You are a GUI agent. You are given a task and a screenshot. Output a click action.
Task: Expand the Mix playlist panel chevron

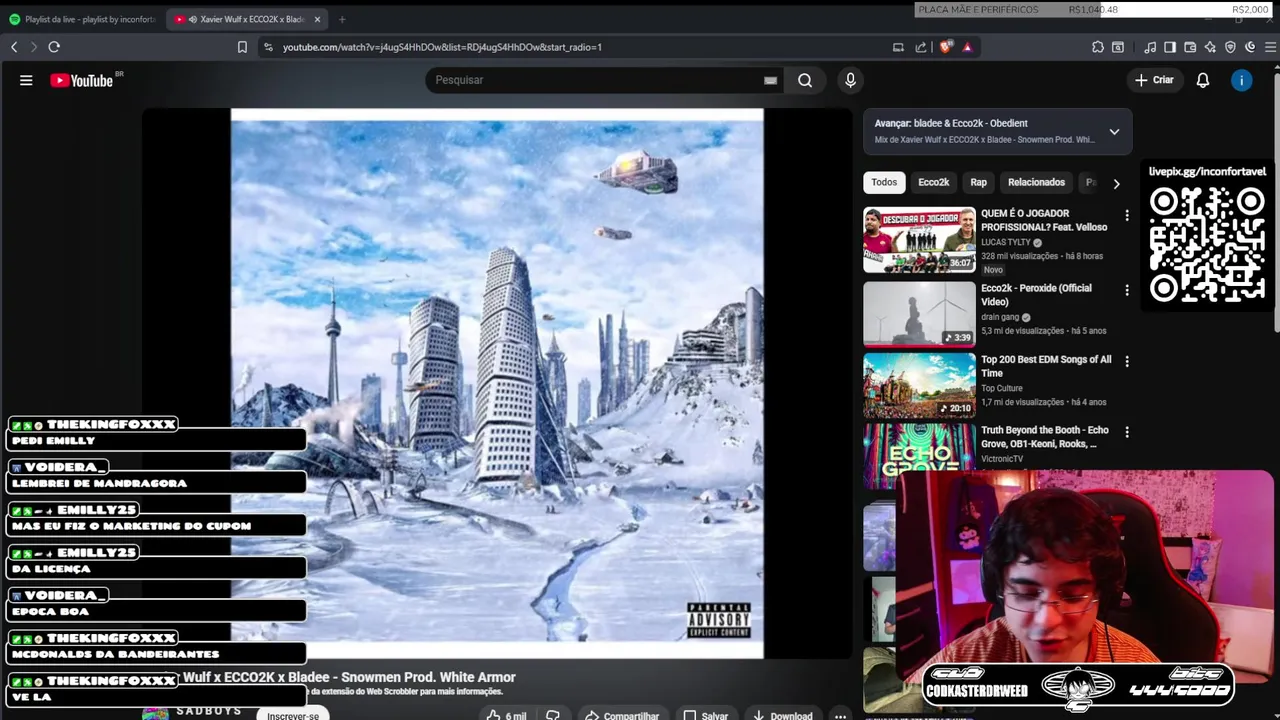point(1114,131)
